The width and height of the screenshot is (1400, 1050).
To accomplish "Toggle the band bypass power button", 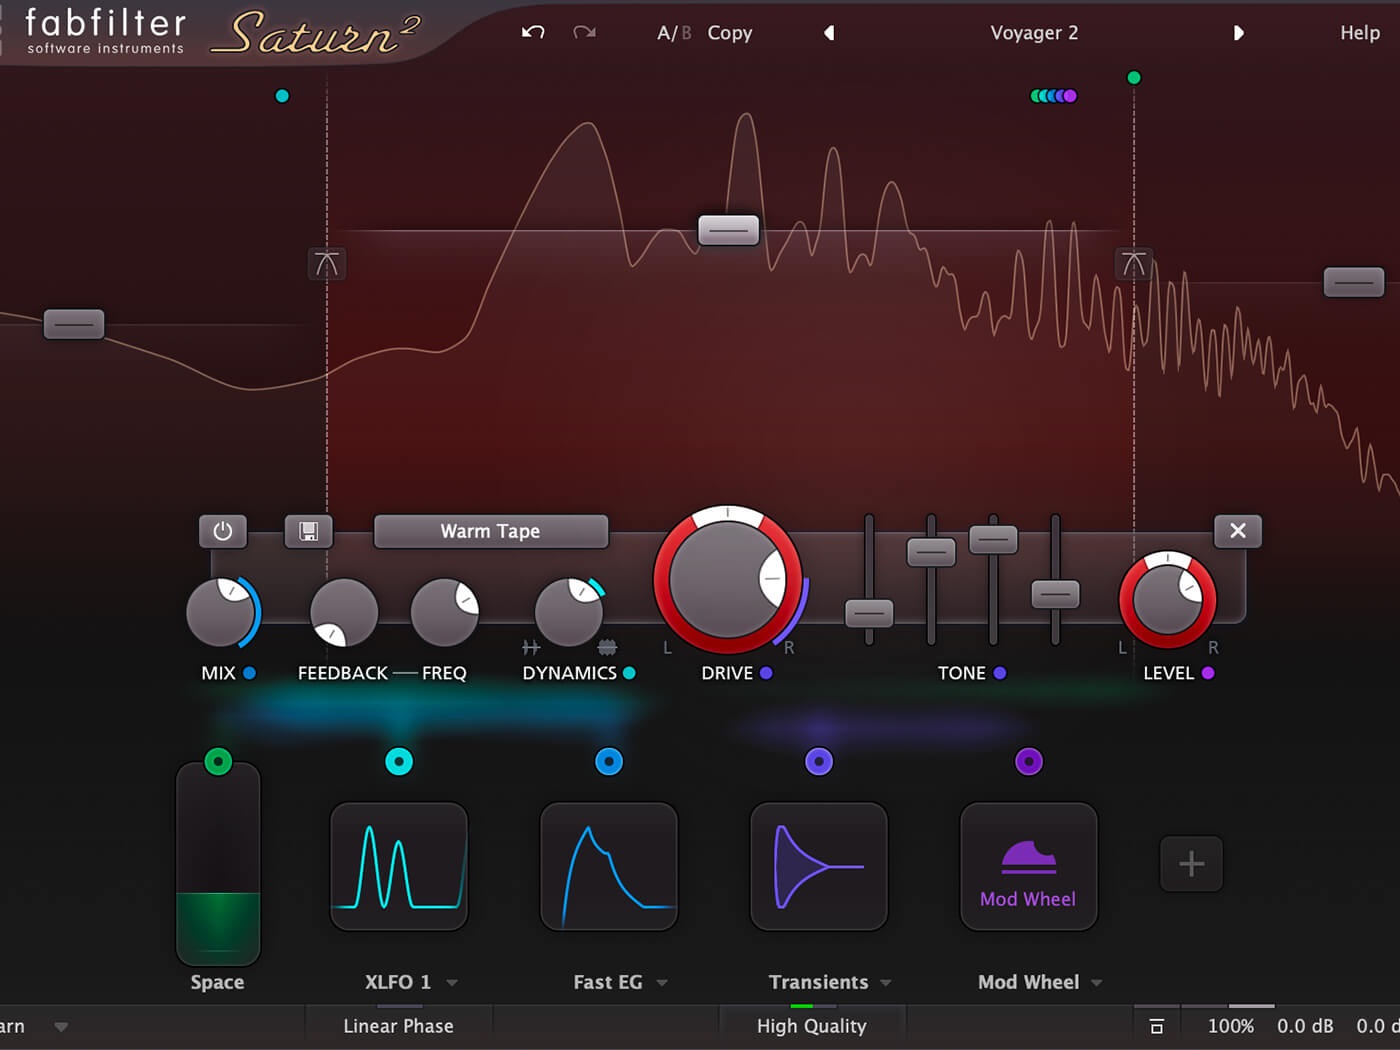I will coord(223,531).
